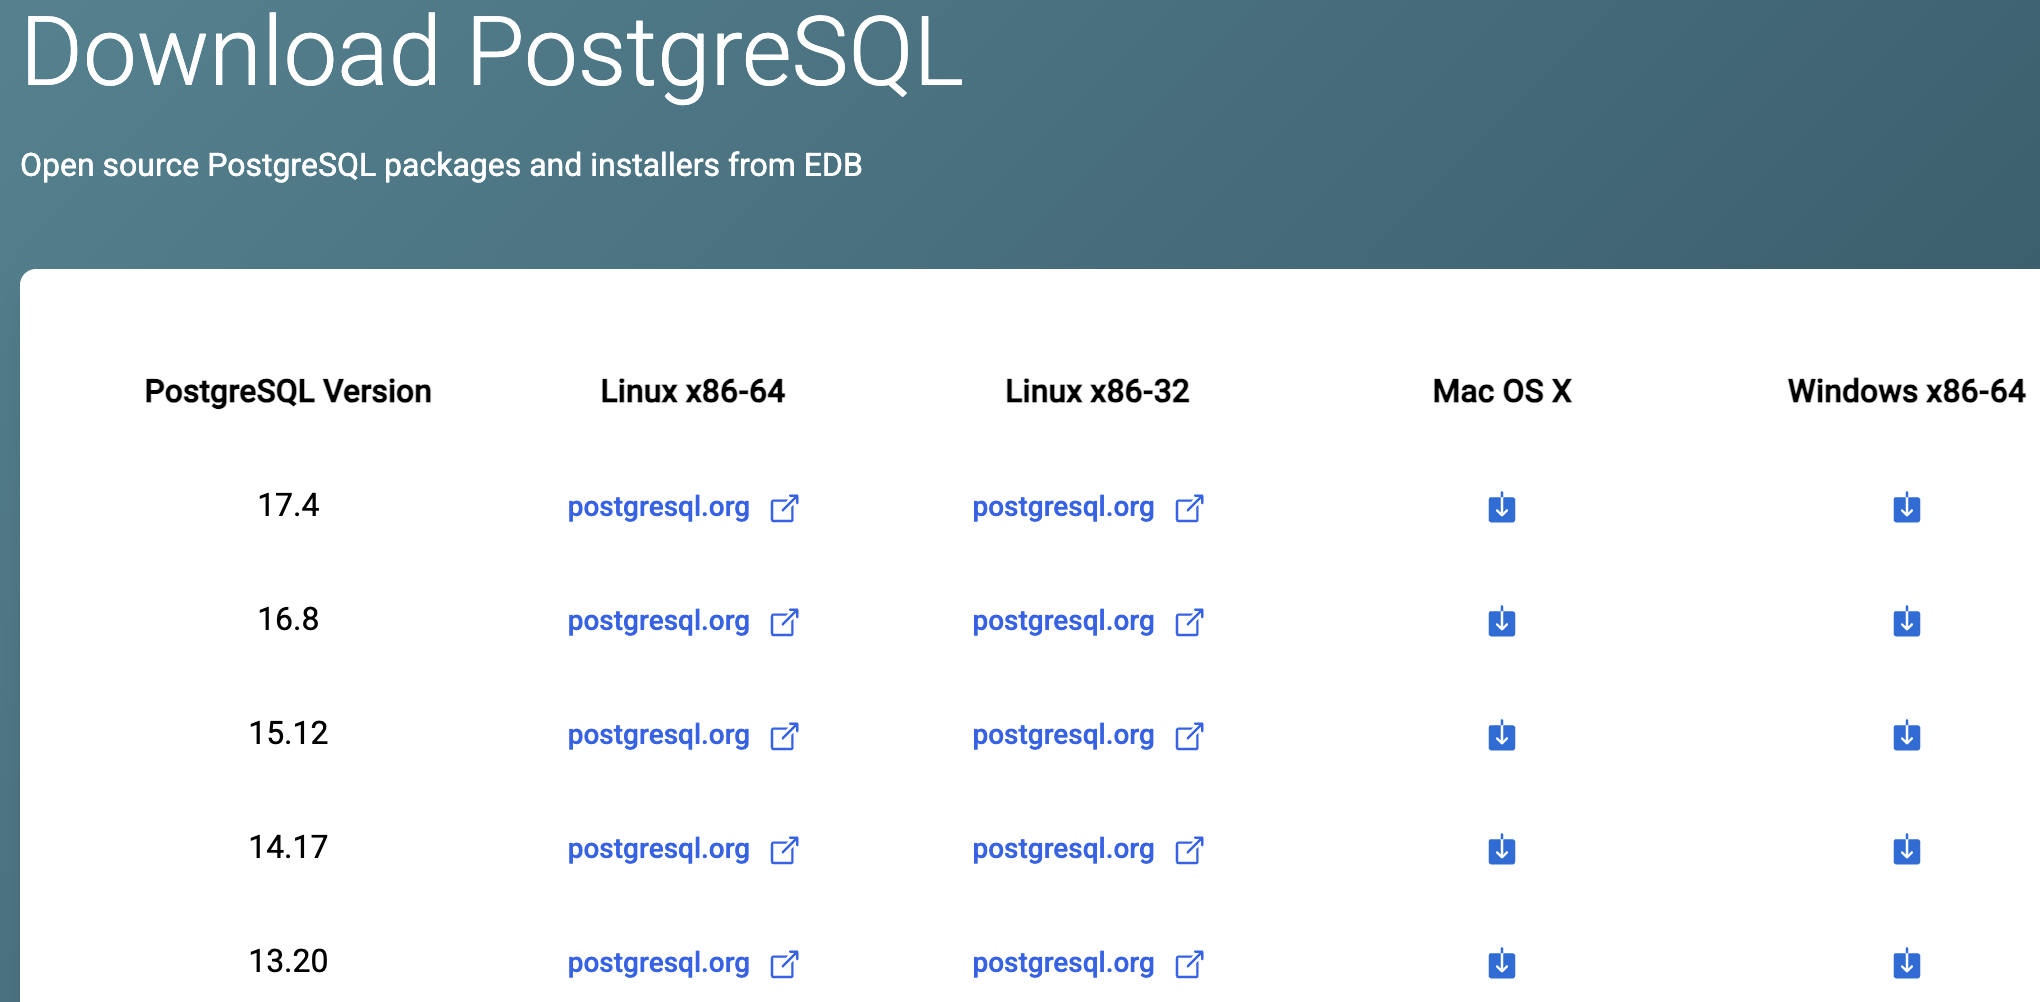Screen dimensions: 2040x1002
Task: Click the external-link icon for 13.20 Linux x86-32
Action: [1190, 964]
